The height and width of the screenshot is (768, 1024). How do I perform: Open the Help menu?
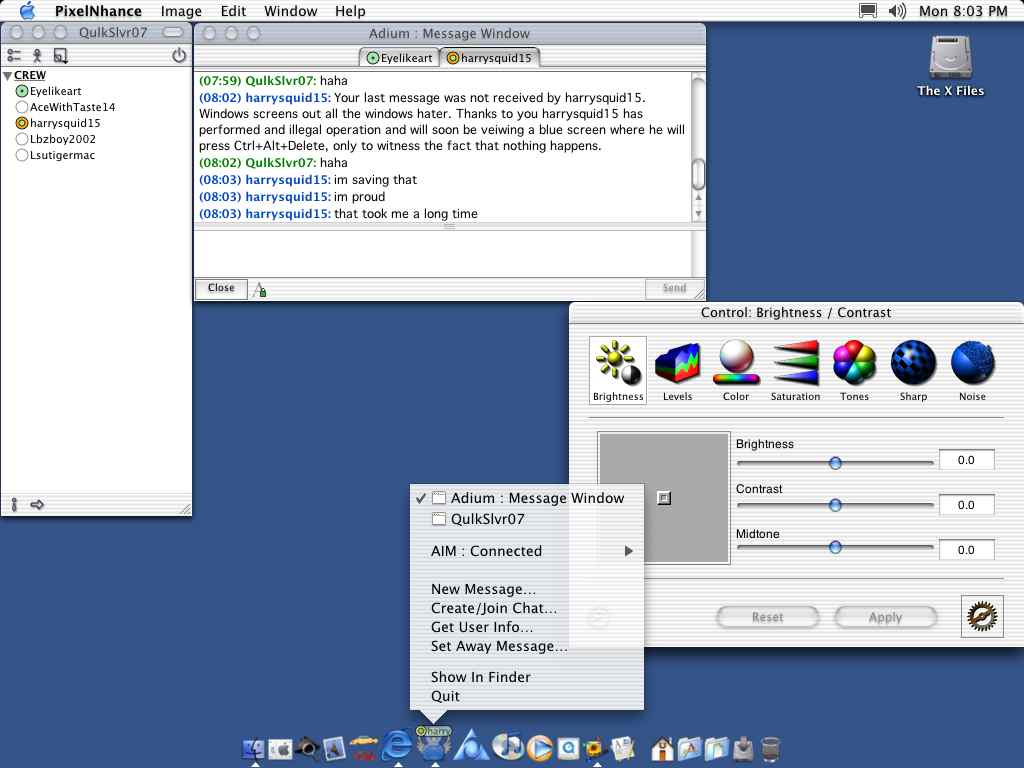350,11
